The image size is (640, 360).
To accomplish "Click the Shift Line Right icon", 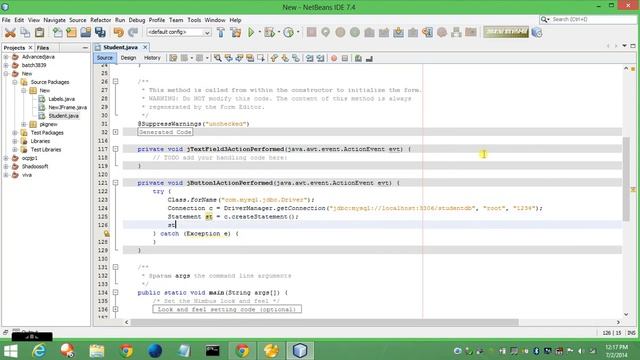I will [x=320, y=58].
